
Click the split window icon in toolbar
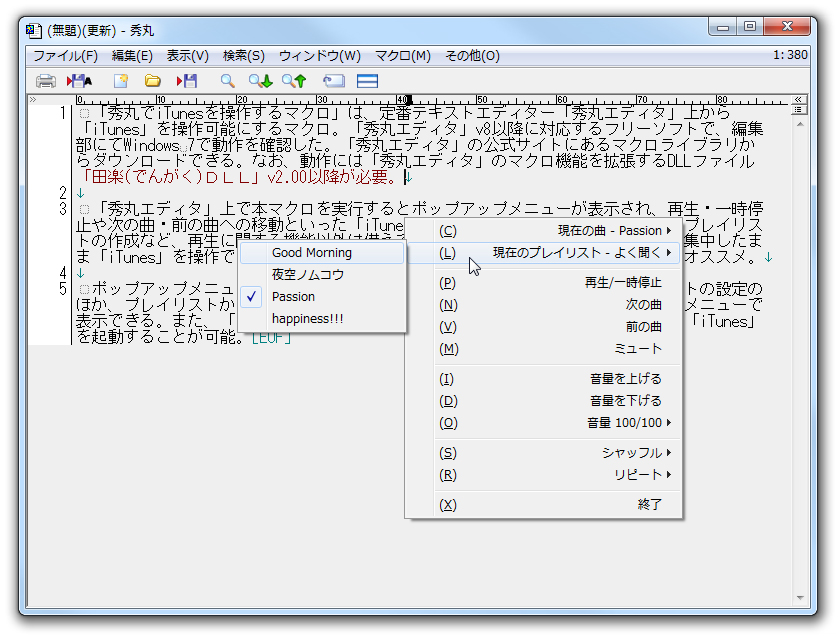(367, 81)
